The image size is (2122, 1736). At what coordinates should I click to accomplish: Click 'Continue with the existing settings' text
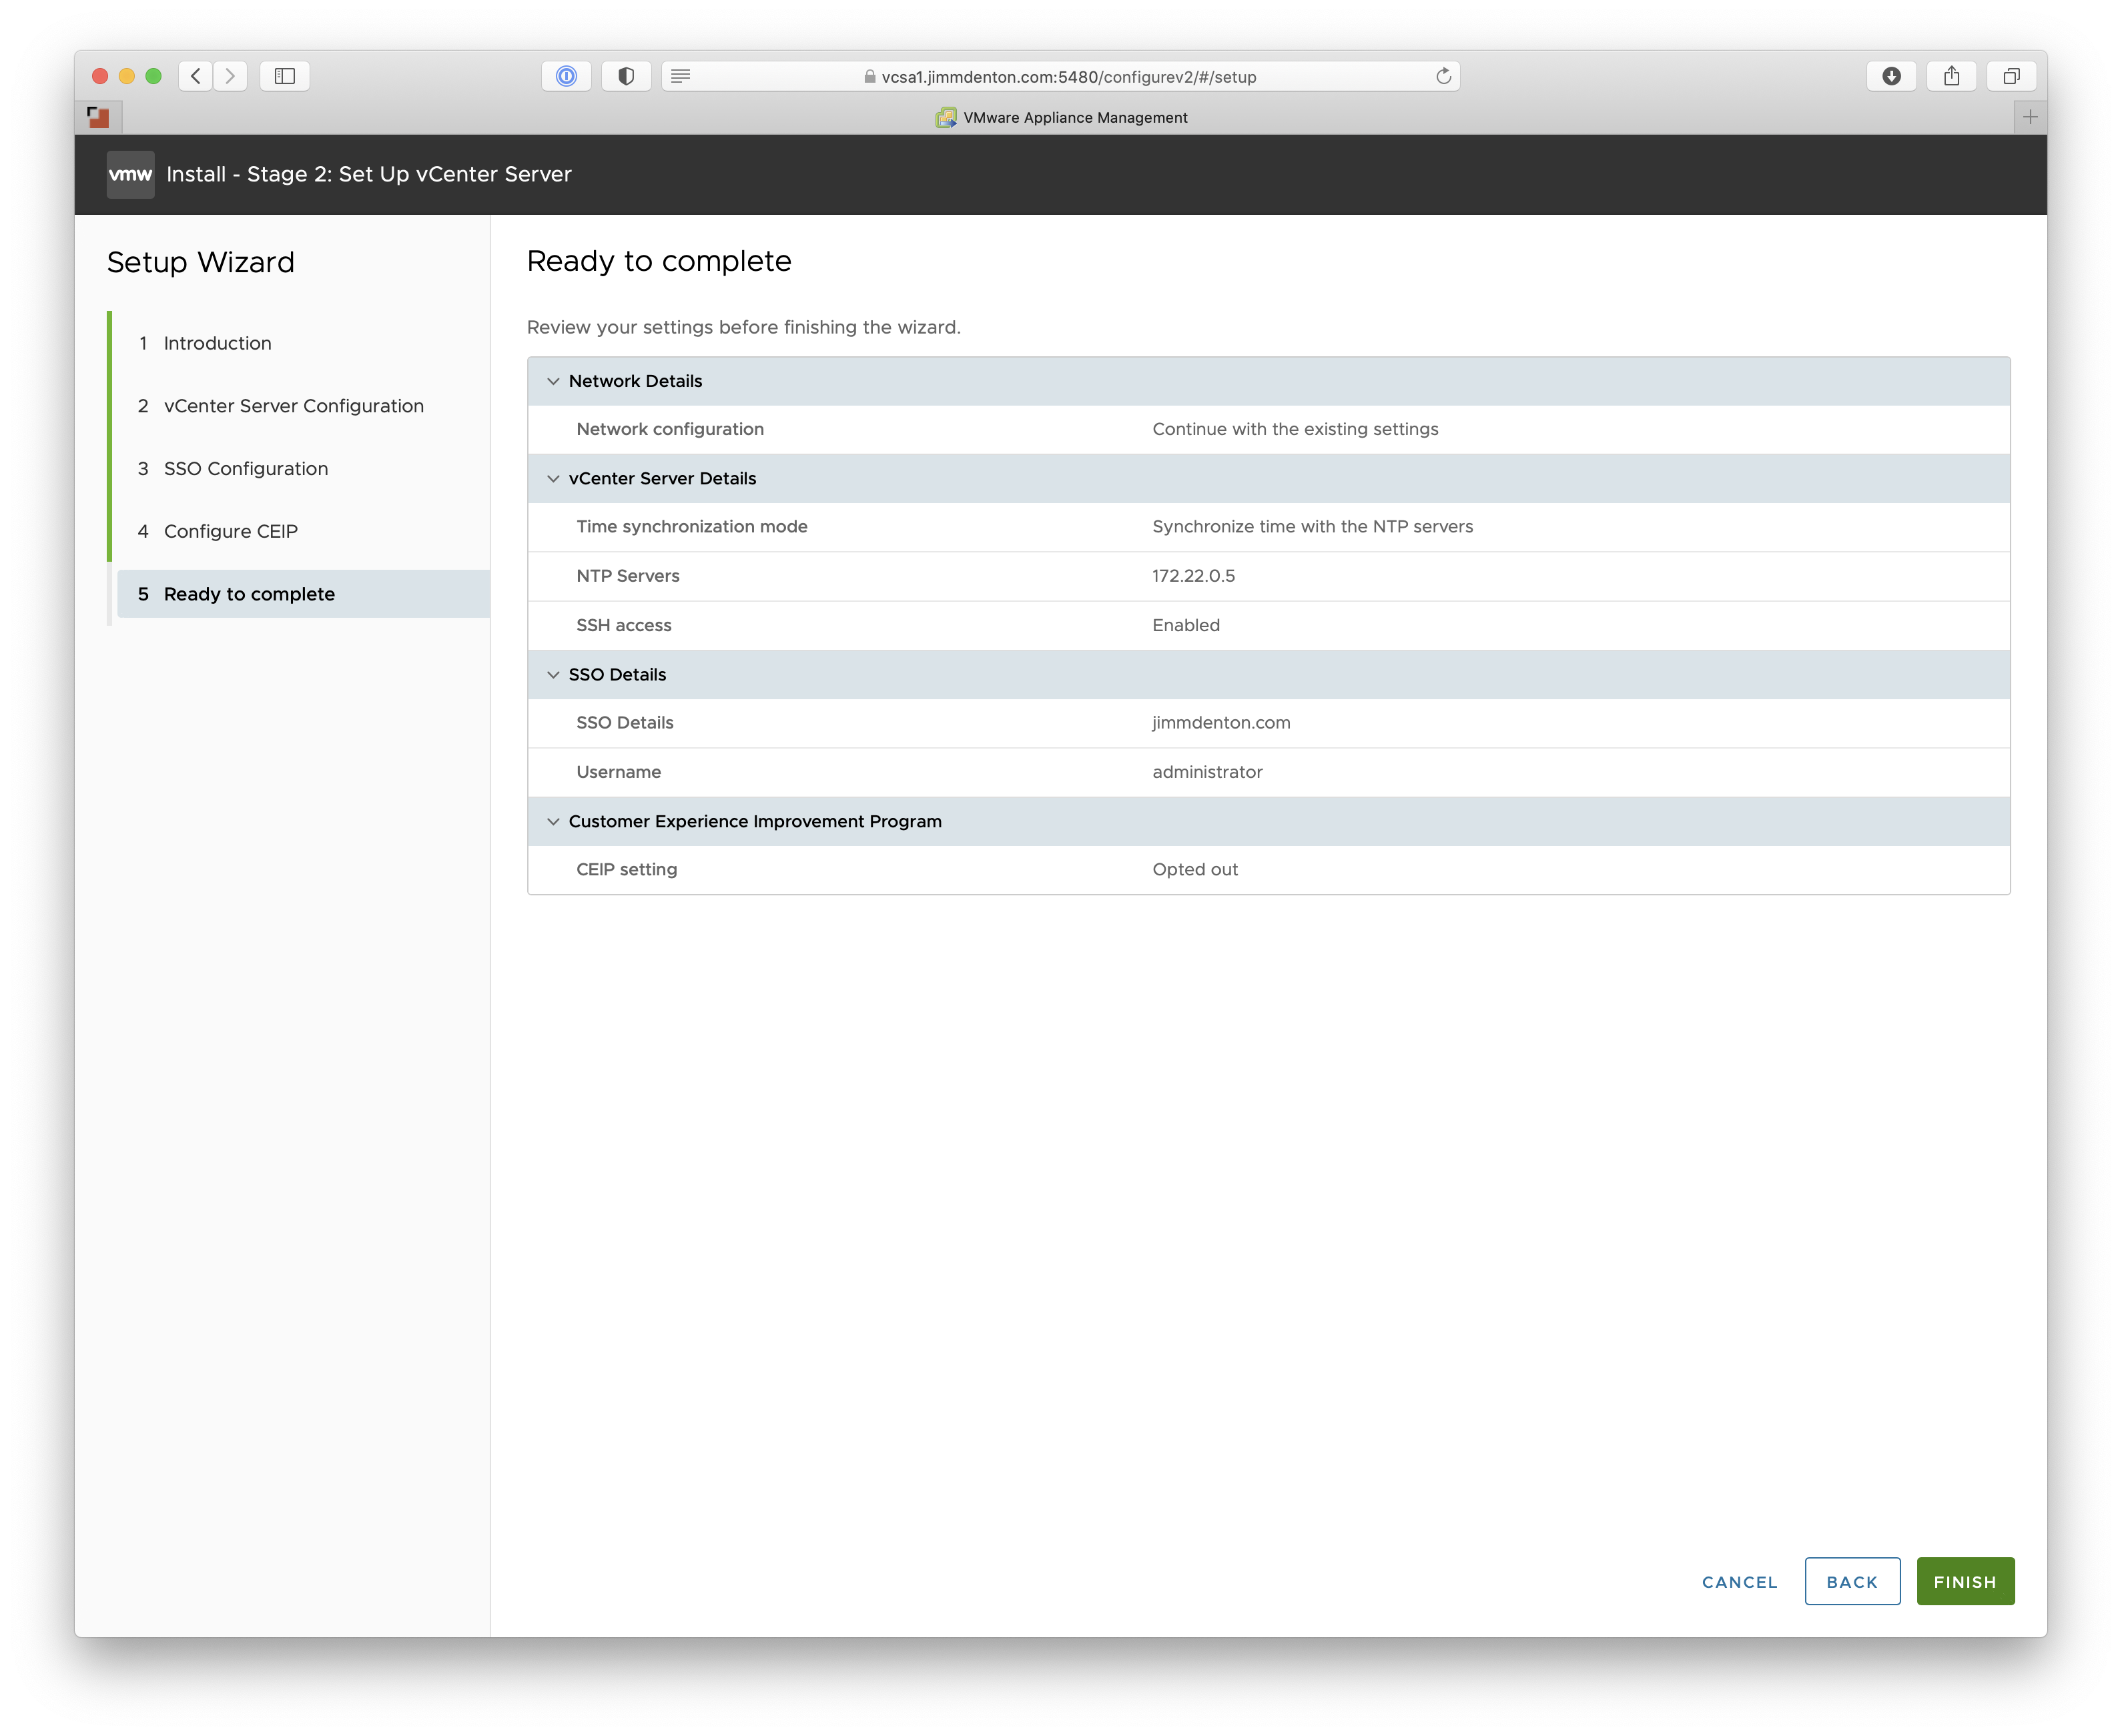point(1295,429)
